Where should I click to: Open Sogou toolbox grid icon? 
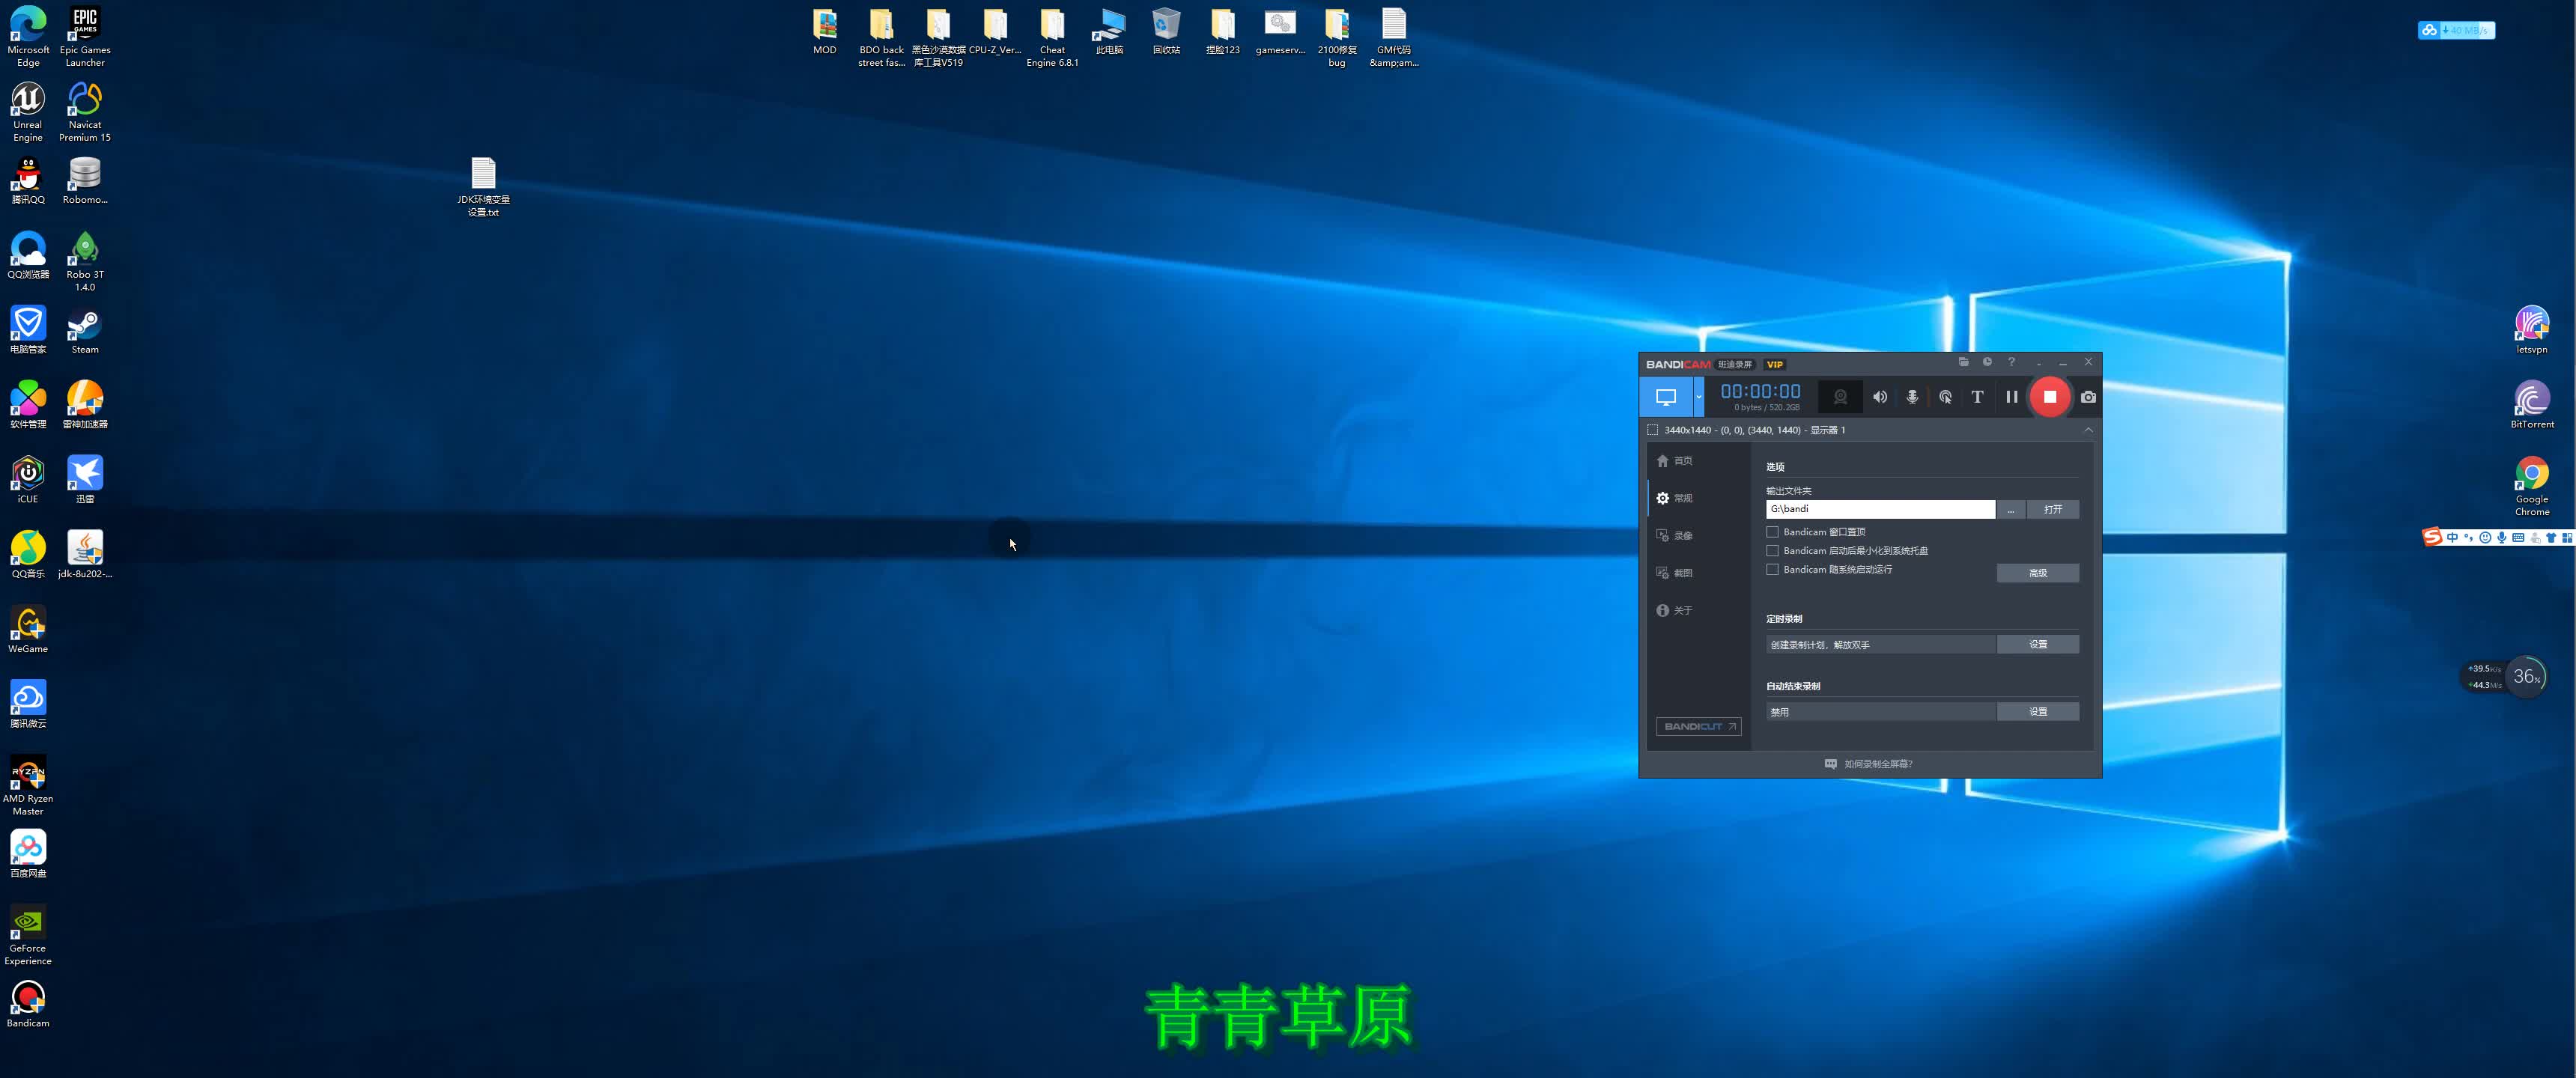click(x=2566, y=538)
